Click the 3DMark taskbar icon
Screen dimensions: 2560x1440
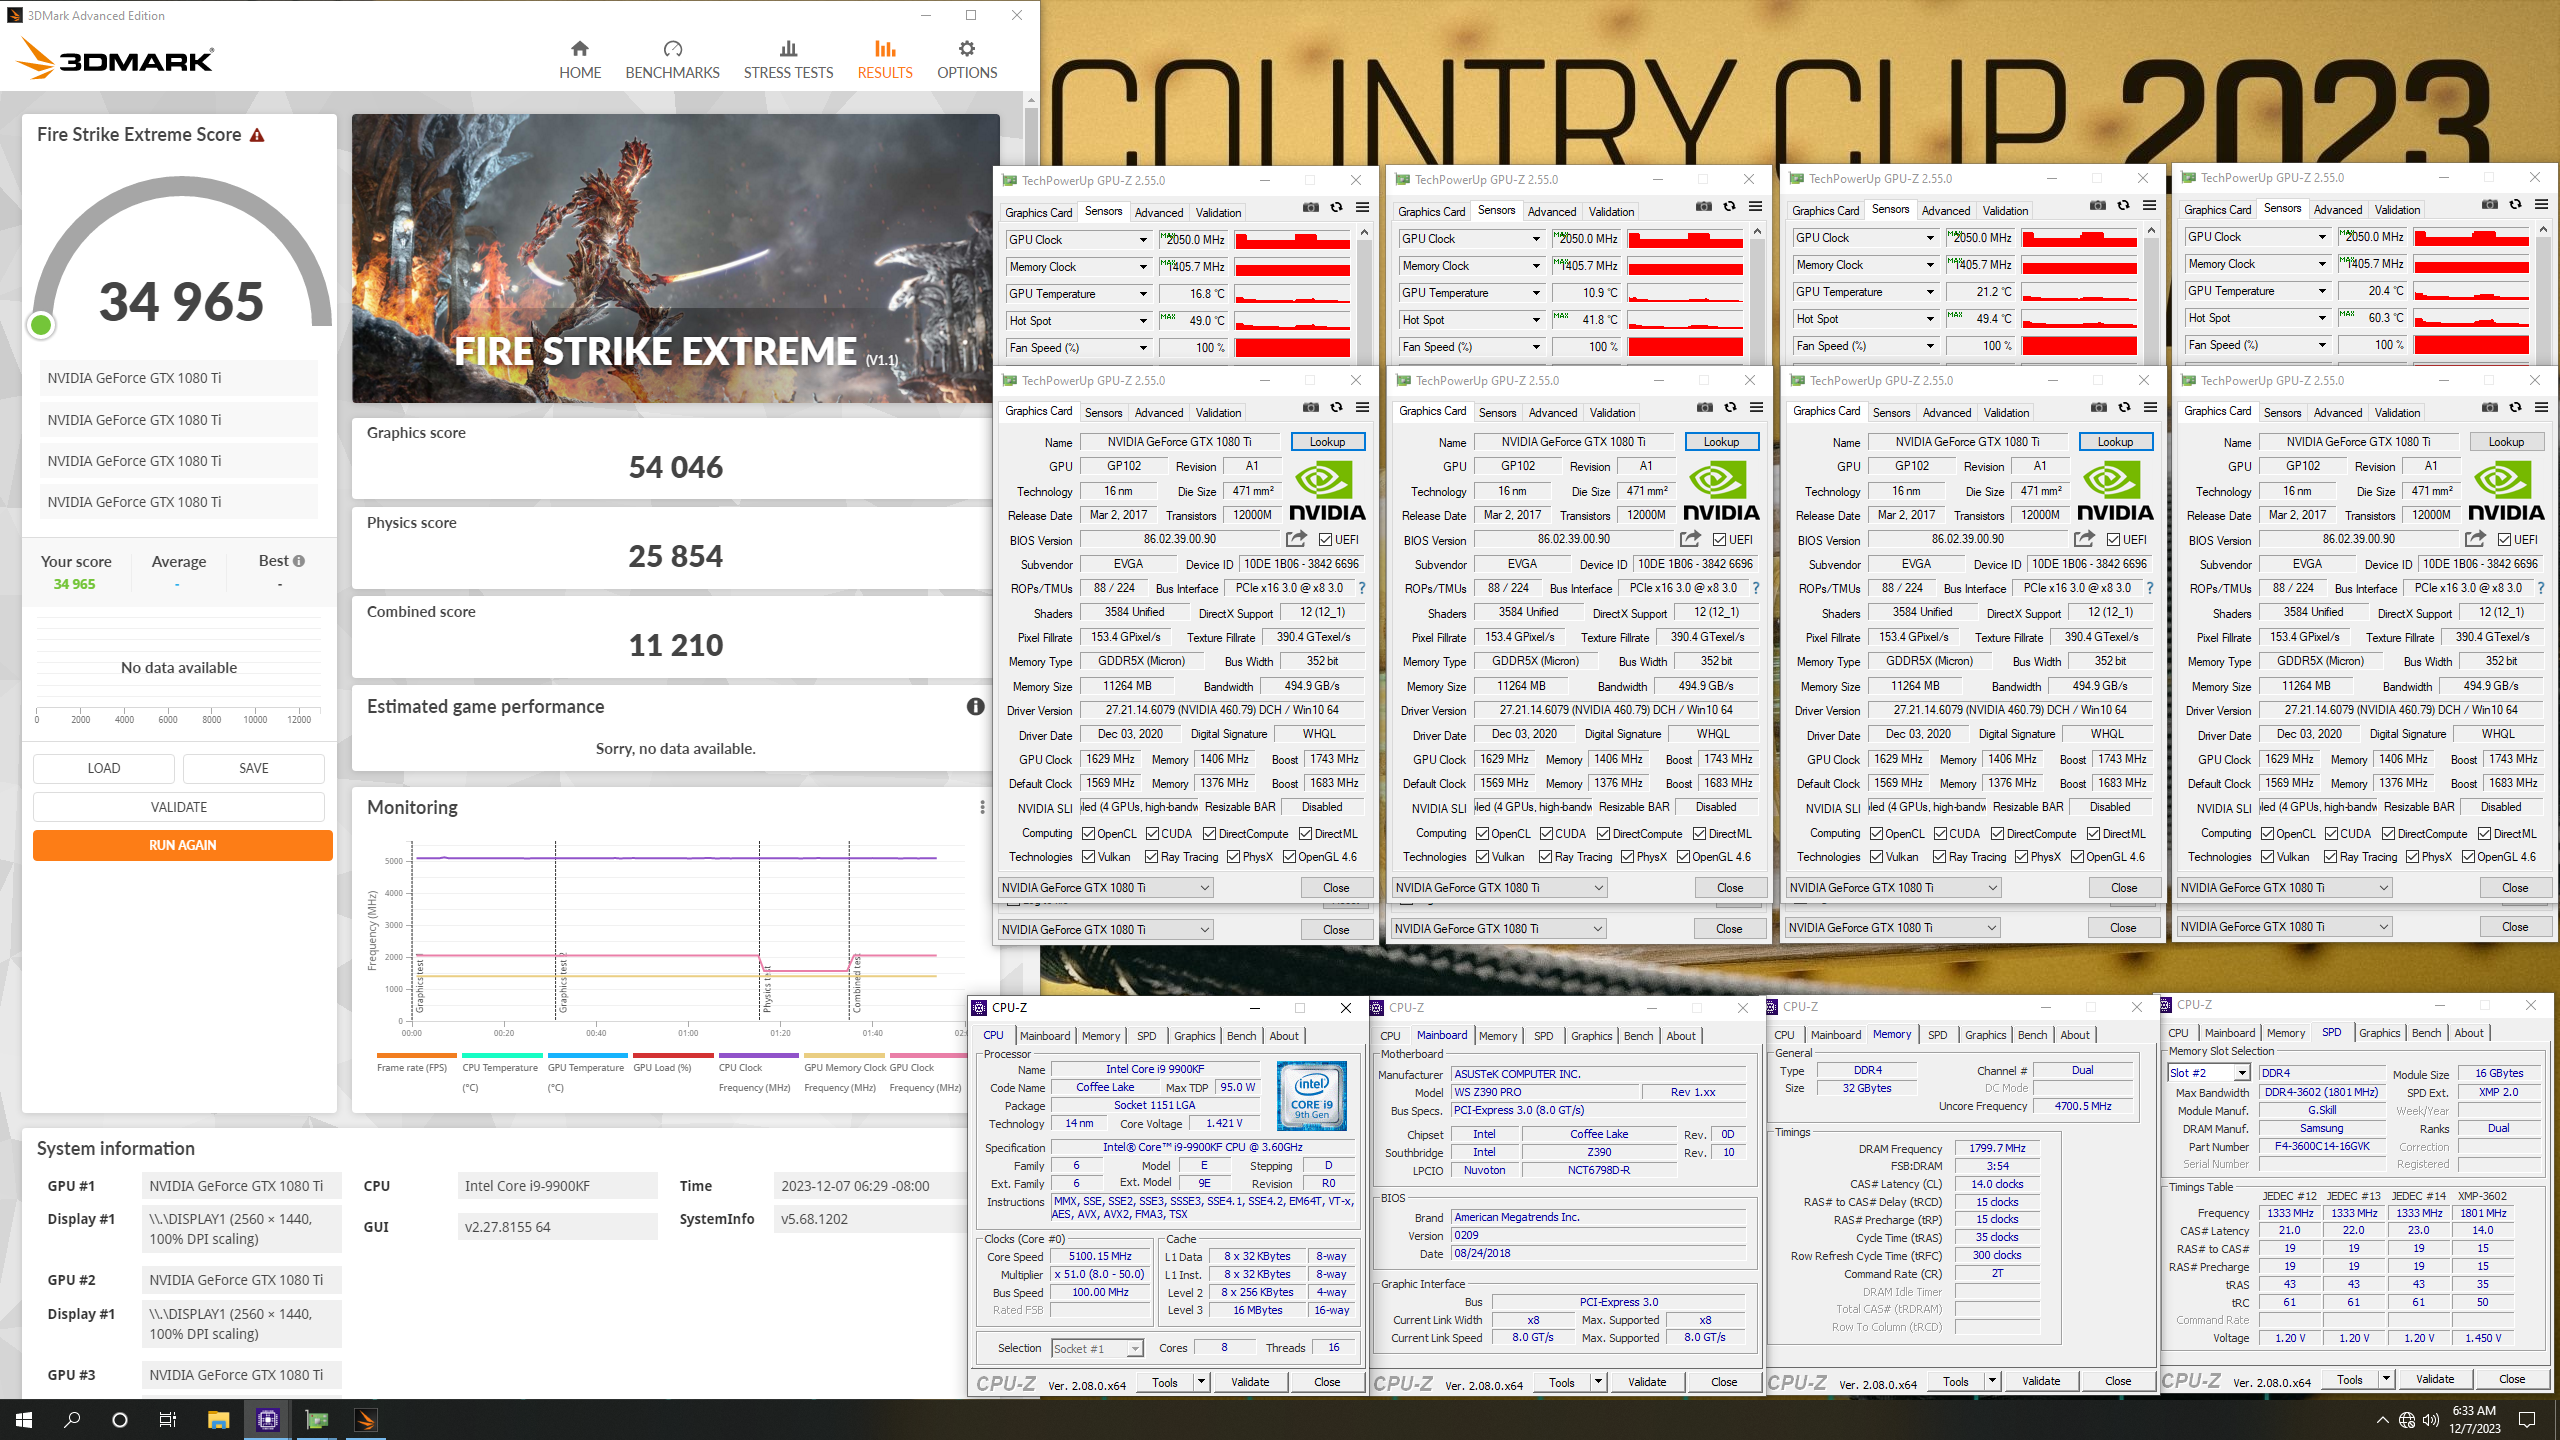click(x=366, y=1420)
